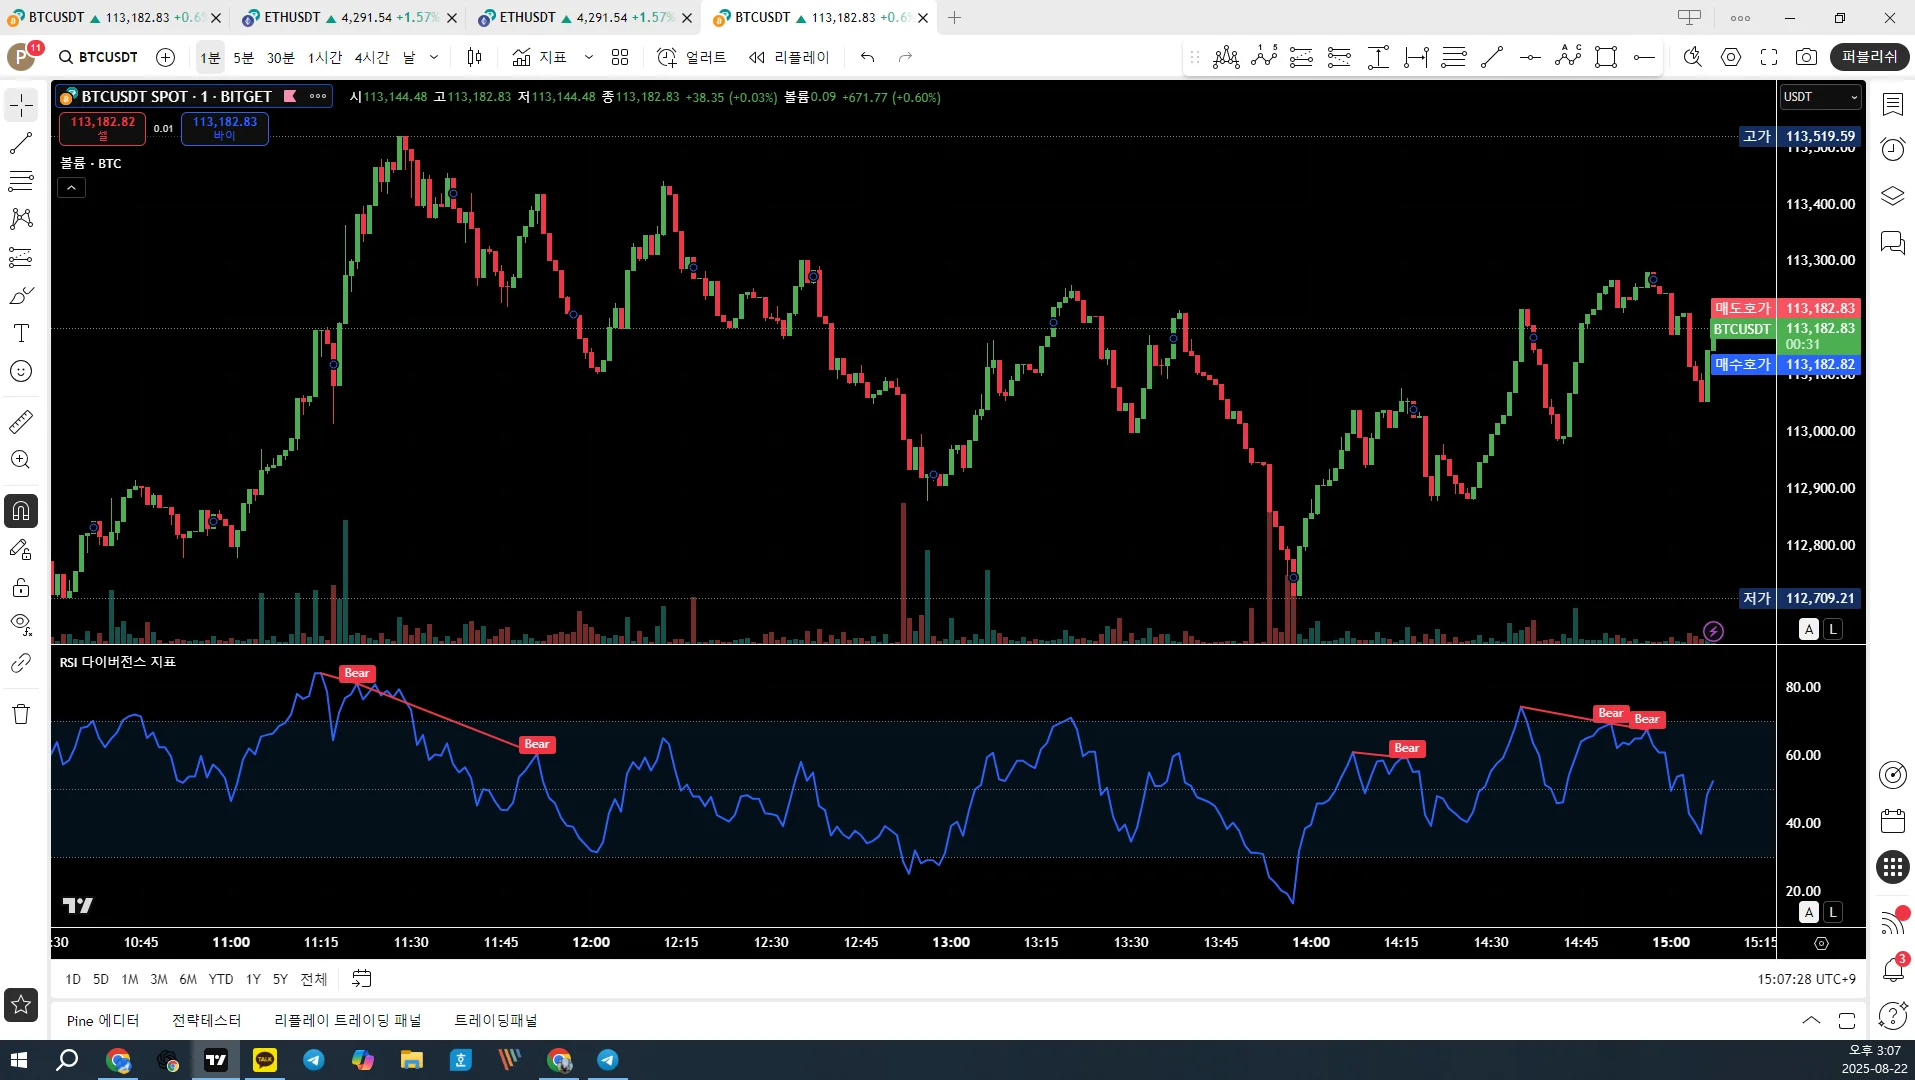Toggle the magnet mode
The height and width of the screenshot is (1080, 1915).
click(21, 511)
